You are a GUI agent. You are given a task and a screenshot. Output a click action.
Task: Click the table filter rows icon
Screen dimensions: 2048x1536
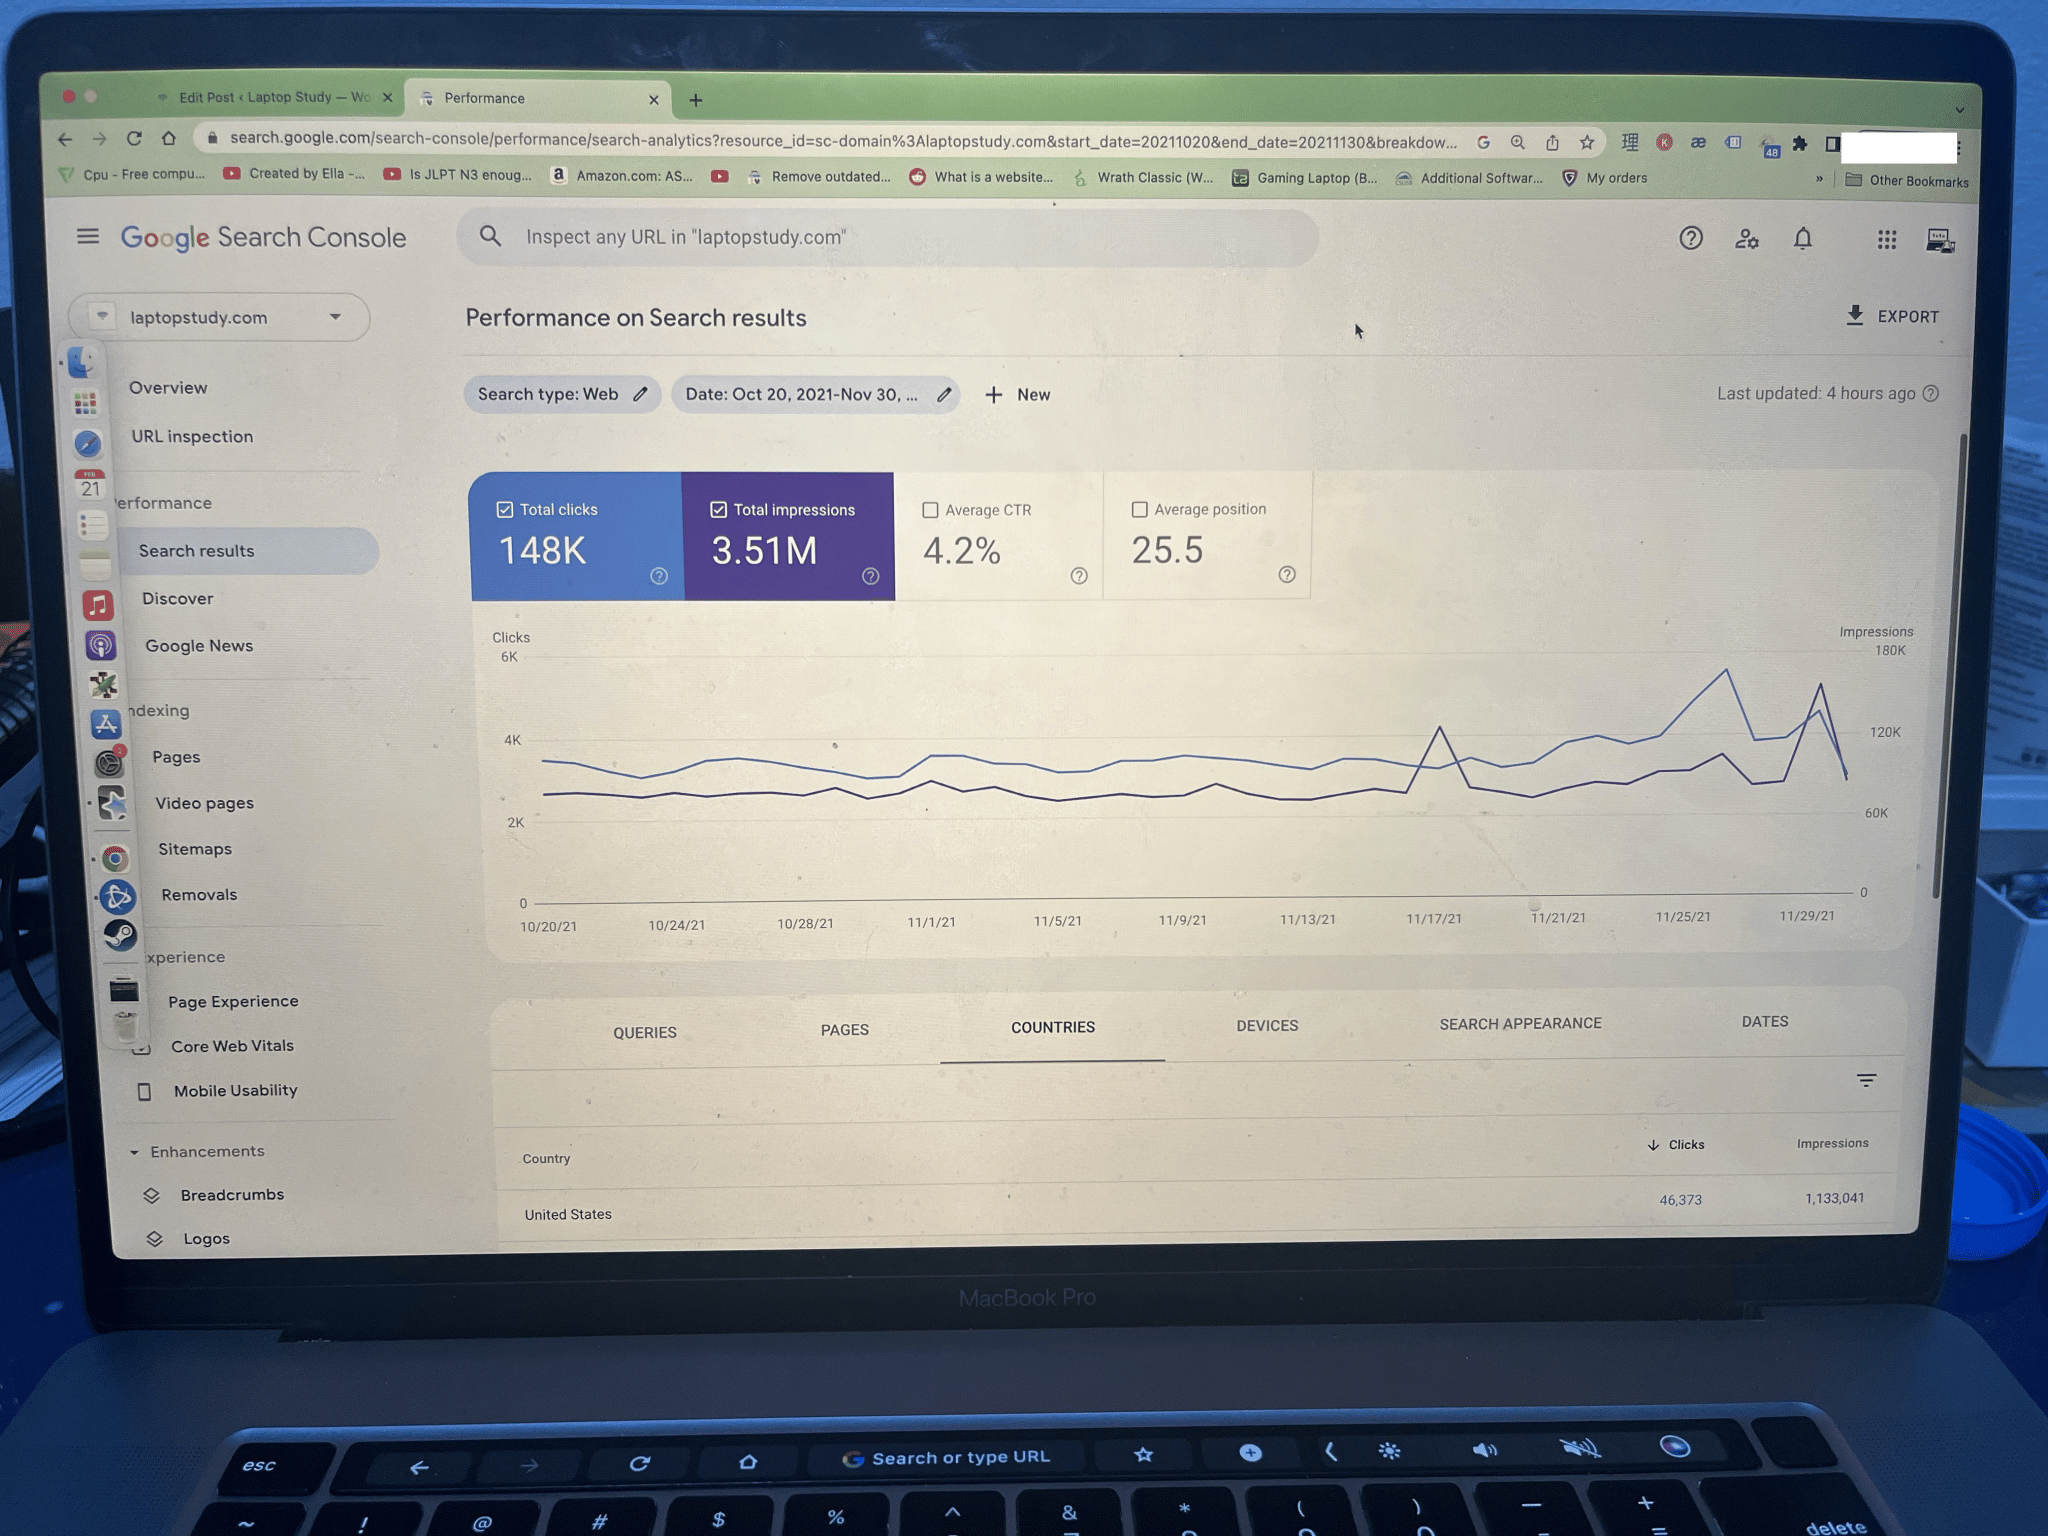click(1865, 1080)
